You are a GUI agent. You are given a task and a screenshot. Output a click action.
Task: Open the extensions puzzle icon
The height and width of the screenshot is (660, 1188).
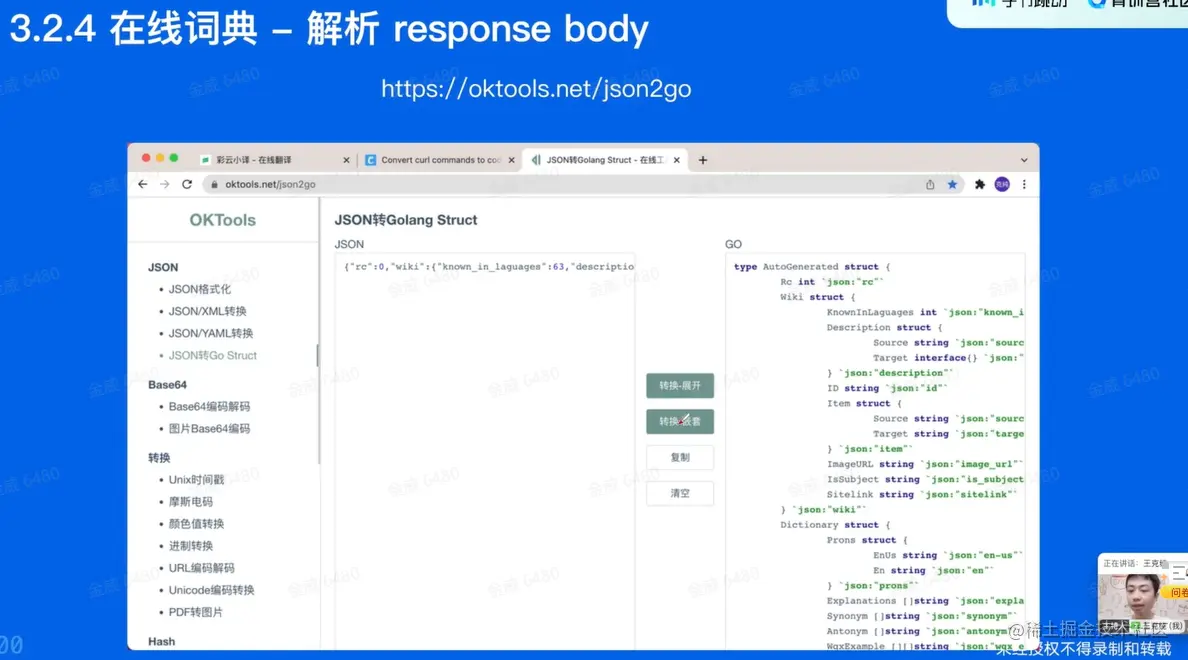click(x=980, y=184)
